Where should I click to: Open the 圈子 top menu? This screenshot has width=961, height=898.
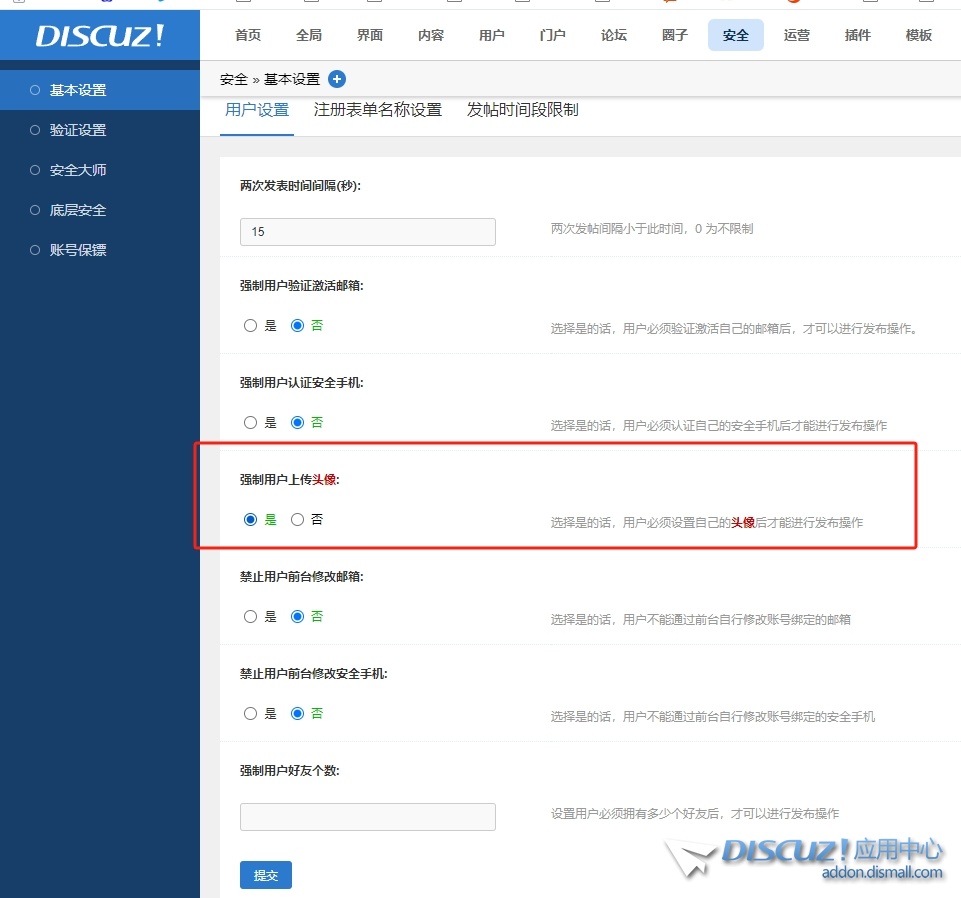point(675,35)
